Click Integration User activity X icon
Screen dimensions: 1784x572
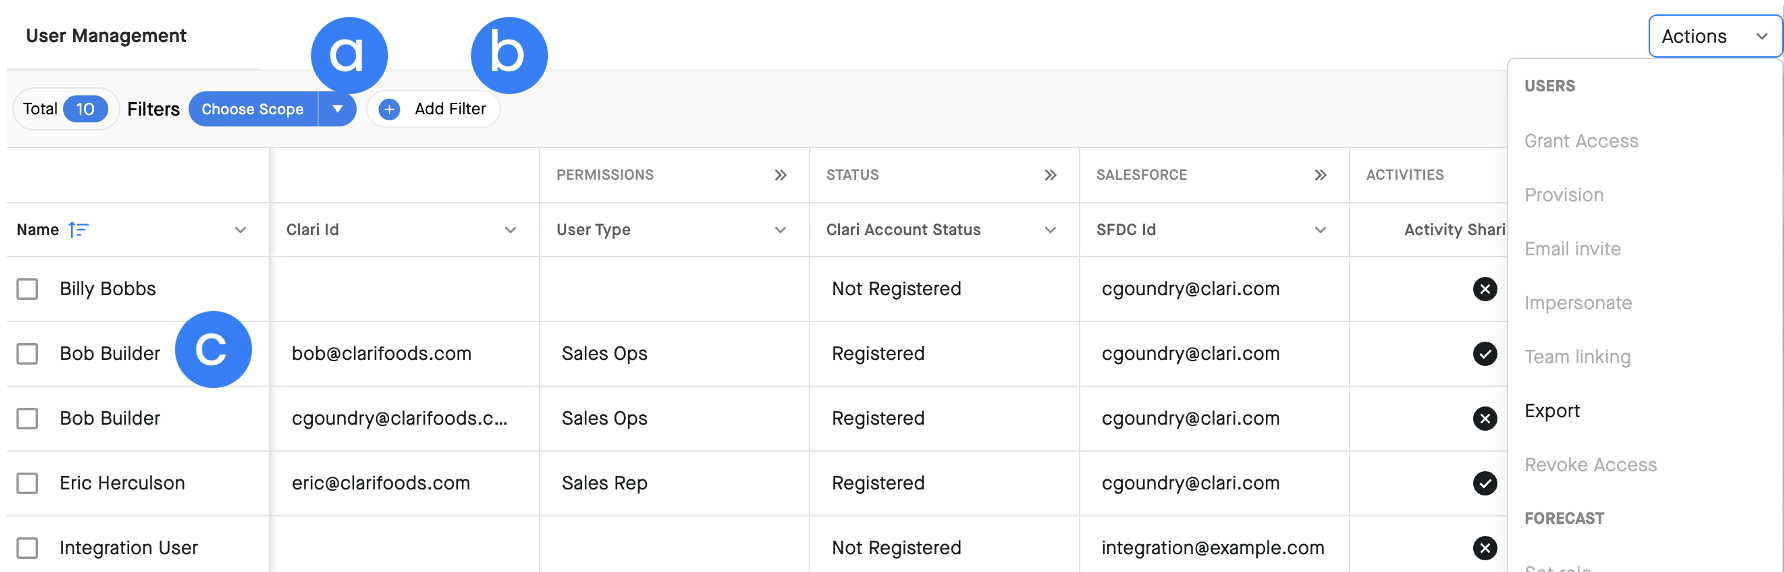pyautogui.click(x=1485, y=548)
